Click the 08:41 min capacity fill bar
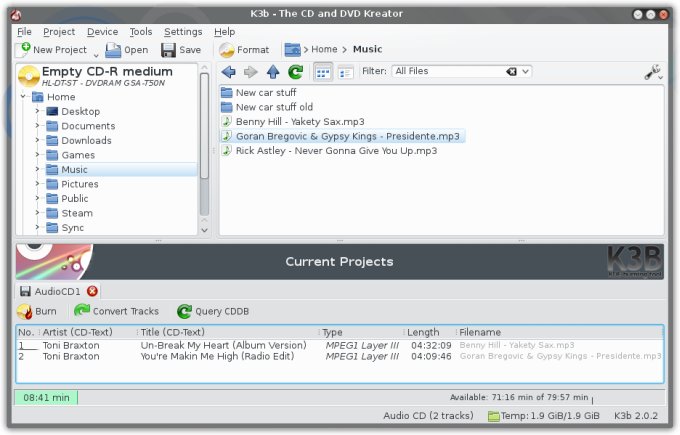680x435 pixels. [x=46, y=397]
